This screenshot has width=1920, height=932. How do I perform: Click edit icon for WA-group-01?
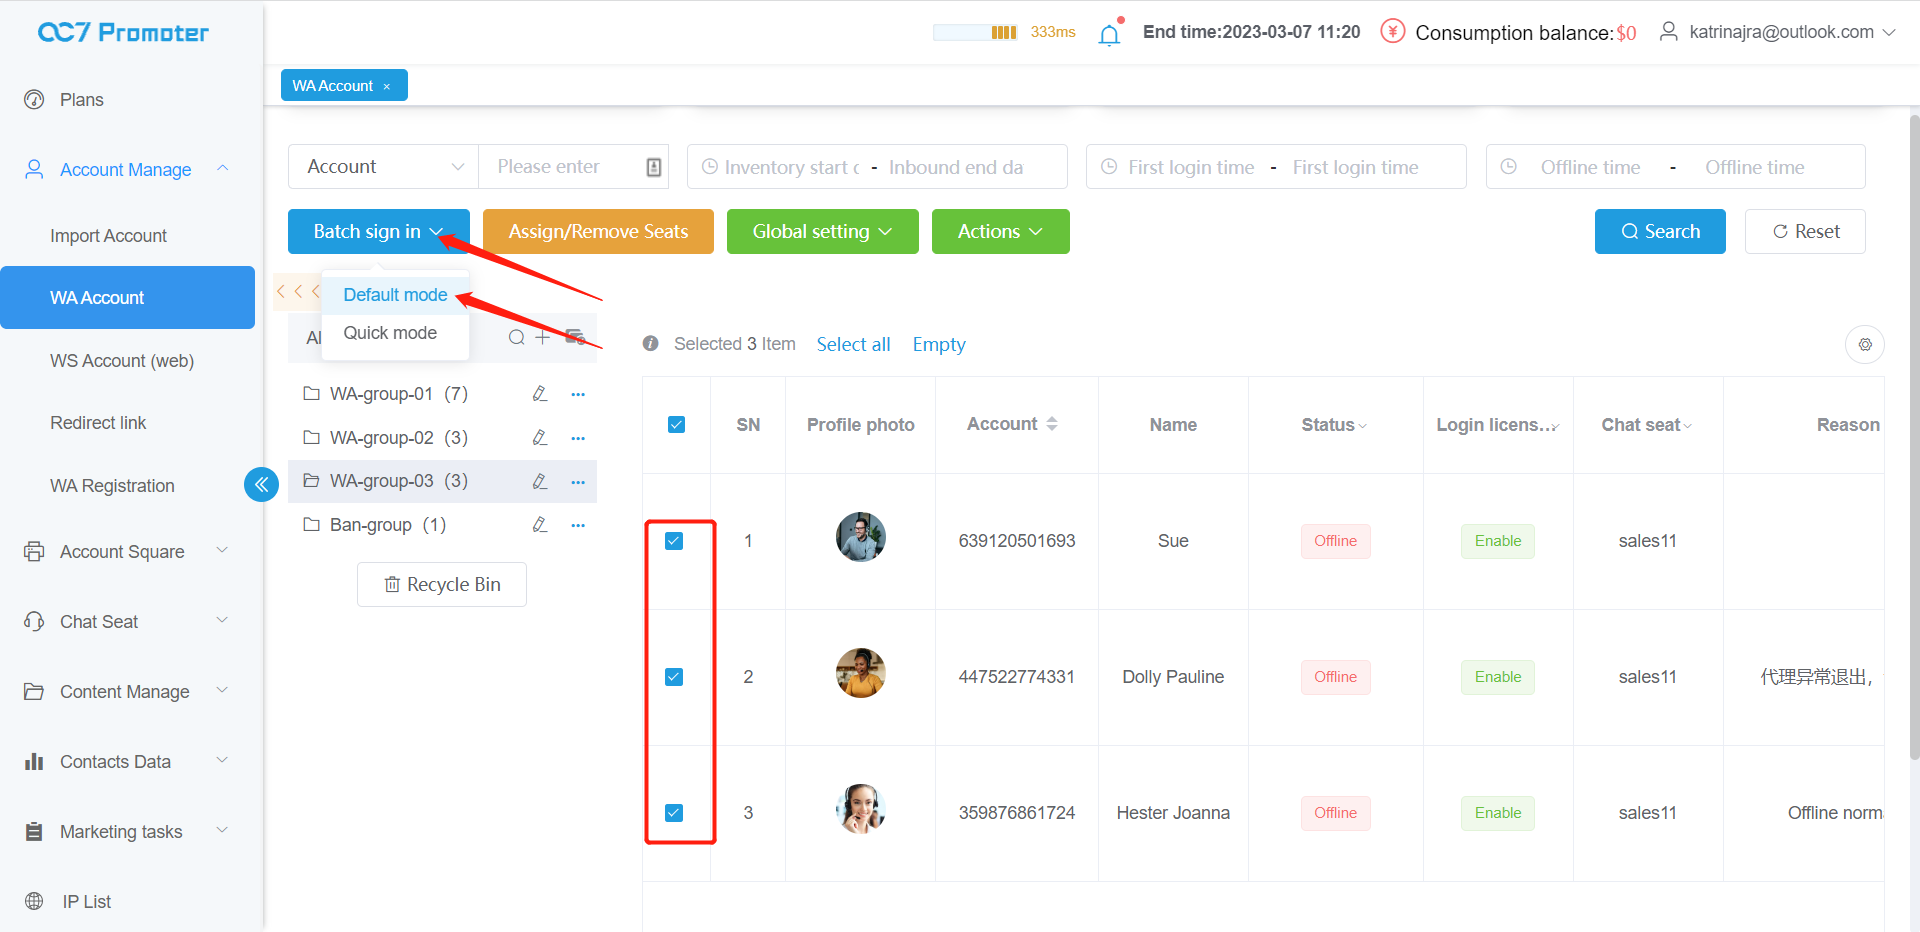click(x=540, y=394)
